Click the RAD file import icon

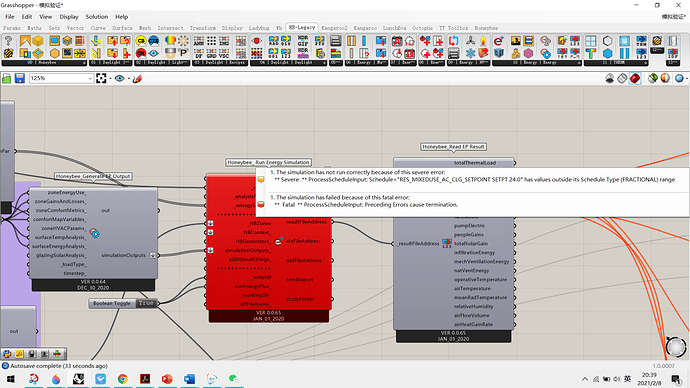pos(273,41)
